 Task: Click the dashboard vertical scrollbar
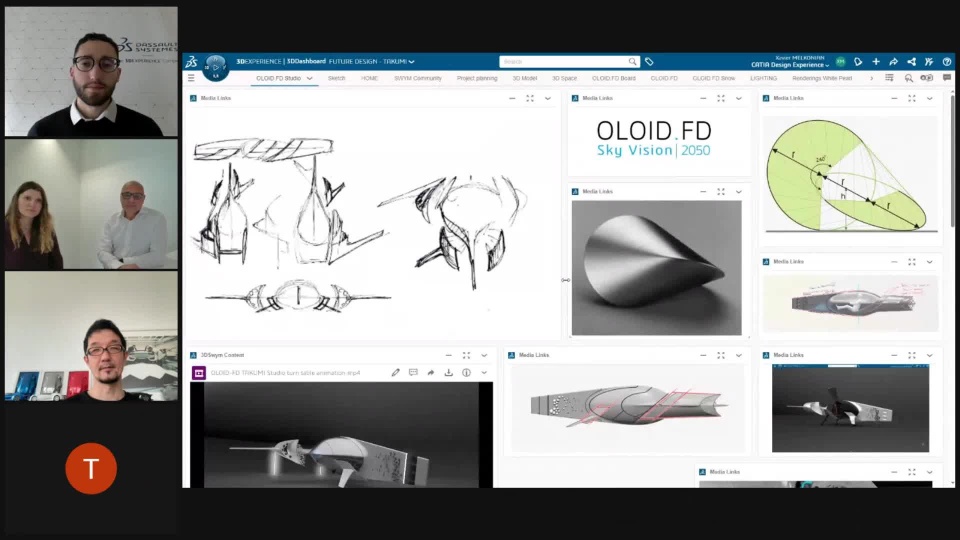click(952, 161)
